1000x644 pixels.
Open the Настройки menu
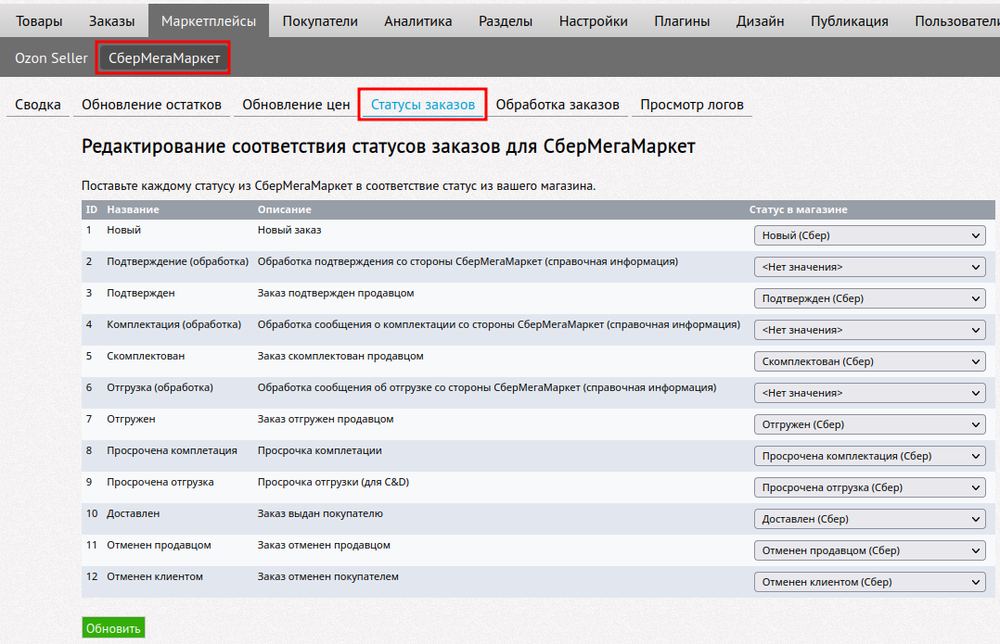[593, 21]
